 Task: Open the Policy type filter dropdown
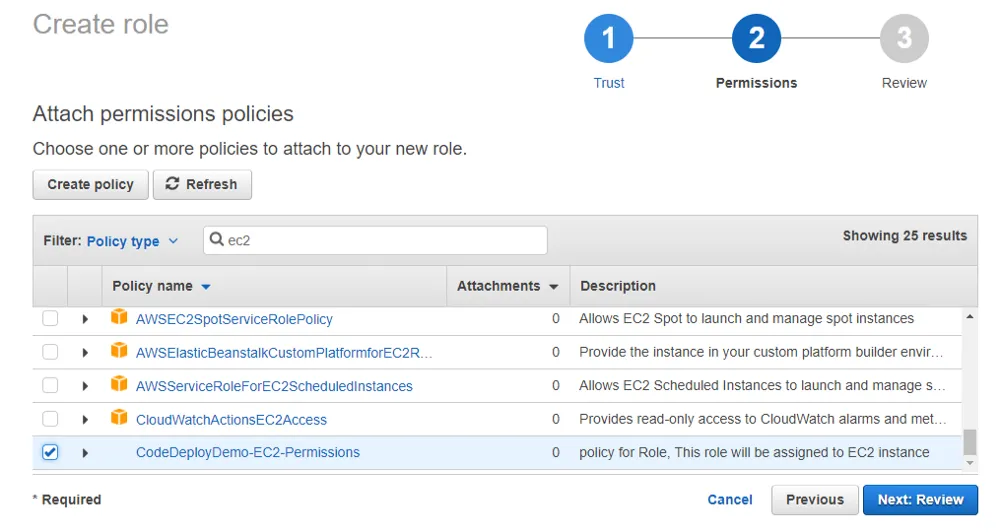tap(132, 241)
